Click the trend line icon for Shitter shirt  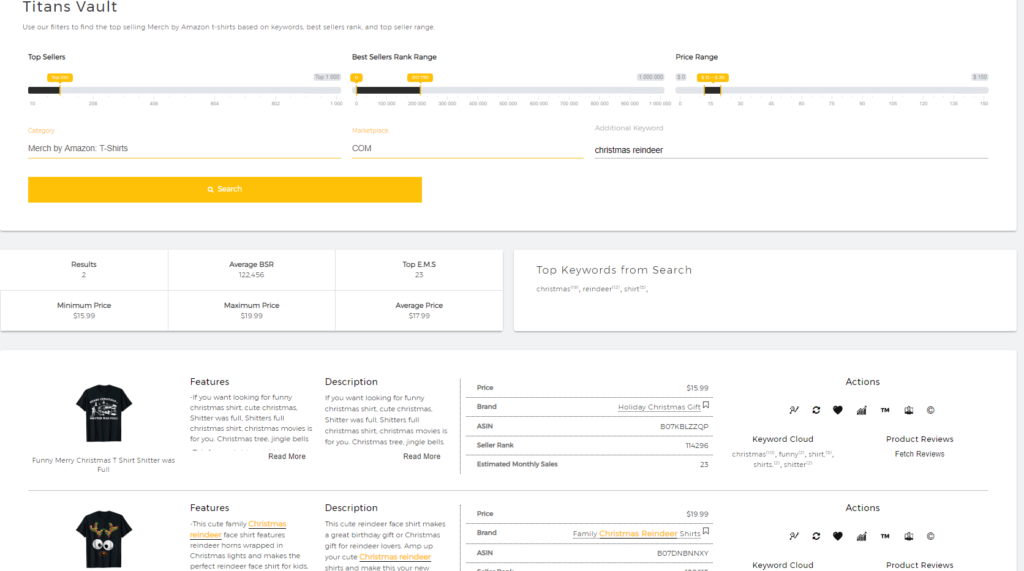793,410
